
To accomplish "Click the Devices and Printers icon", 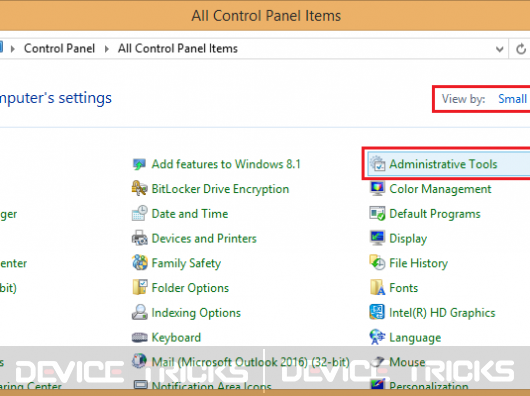I will point(139,238).
